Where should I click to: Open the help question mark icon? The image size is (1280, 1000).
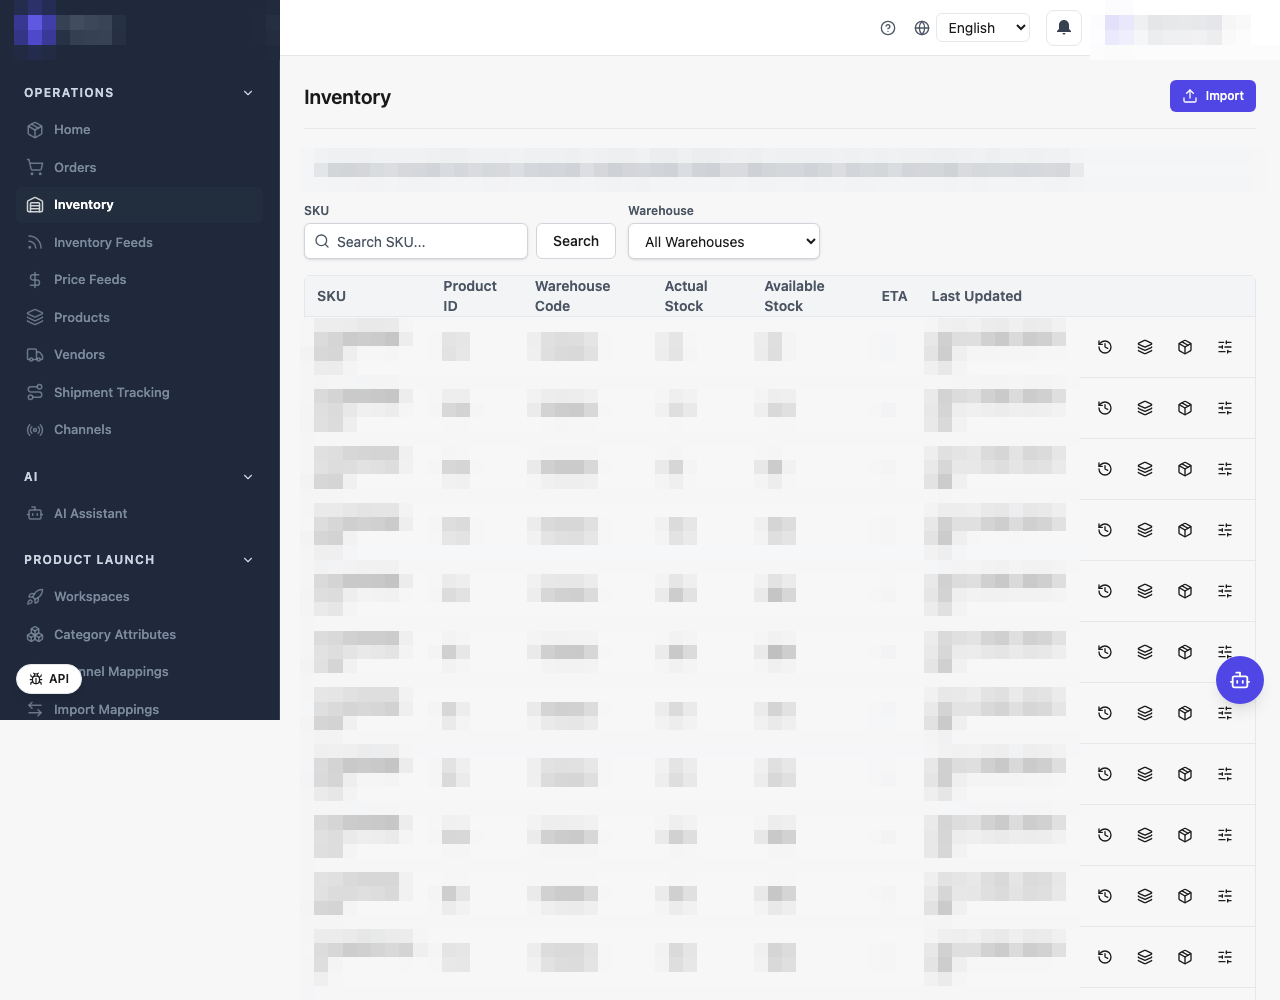click(x=888, y=28)
